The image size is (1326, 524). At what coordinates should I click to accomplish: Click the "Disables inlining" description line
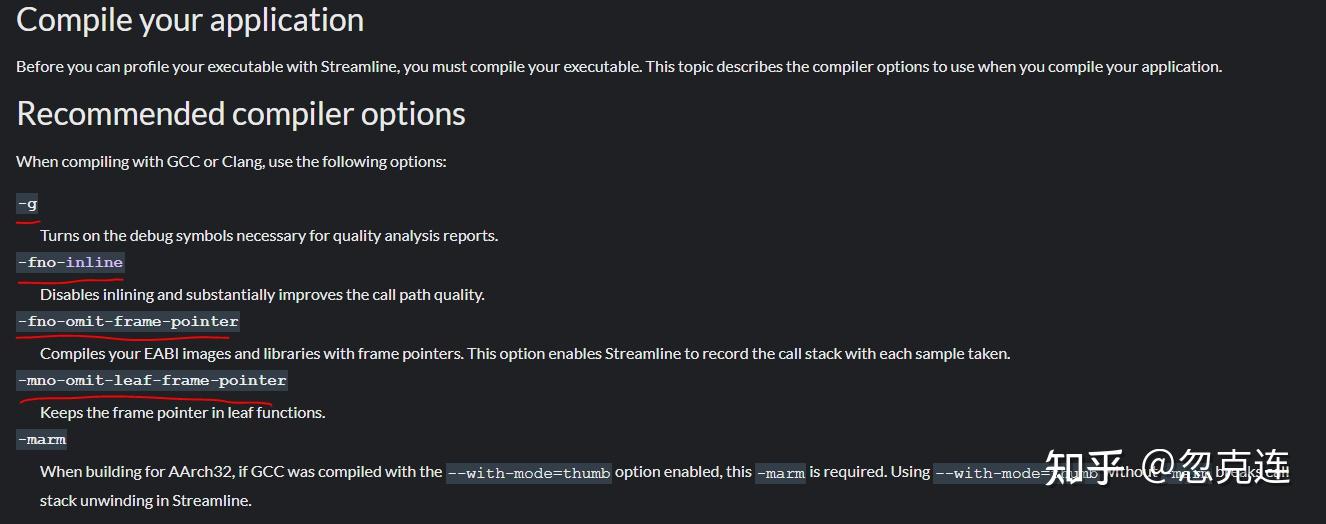262,295
